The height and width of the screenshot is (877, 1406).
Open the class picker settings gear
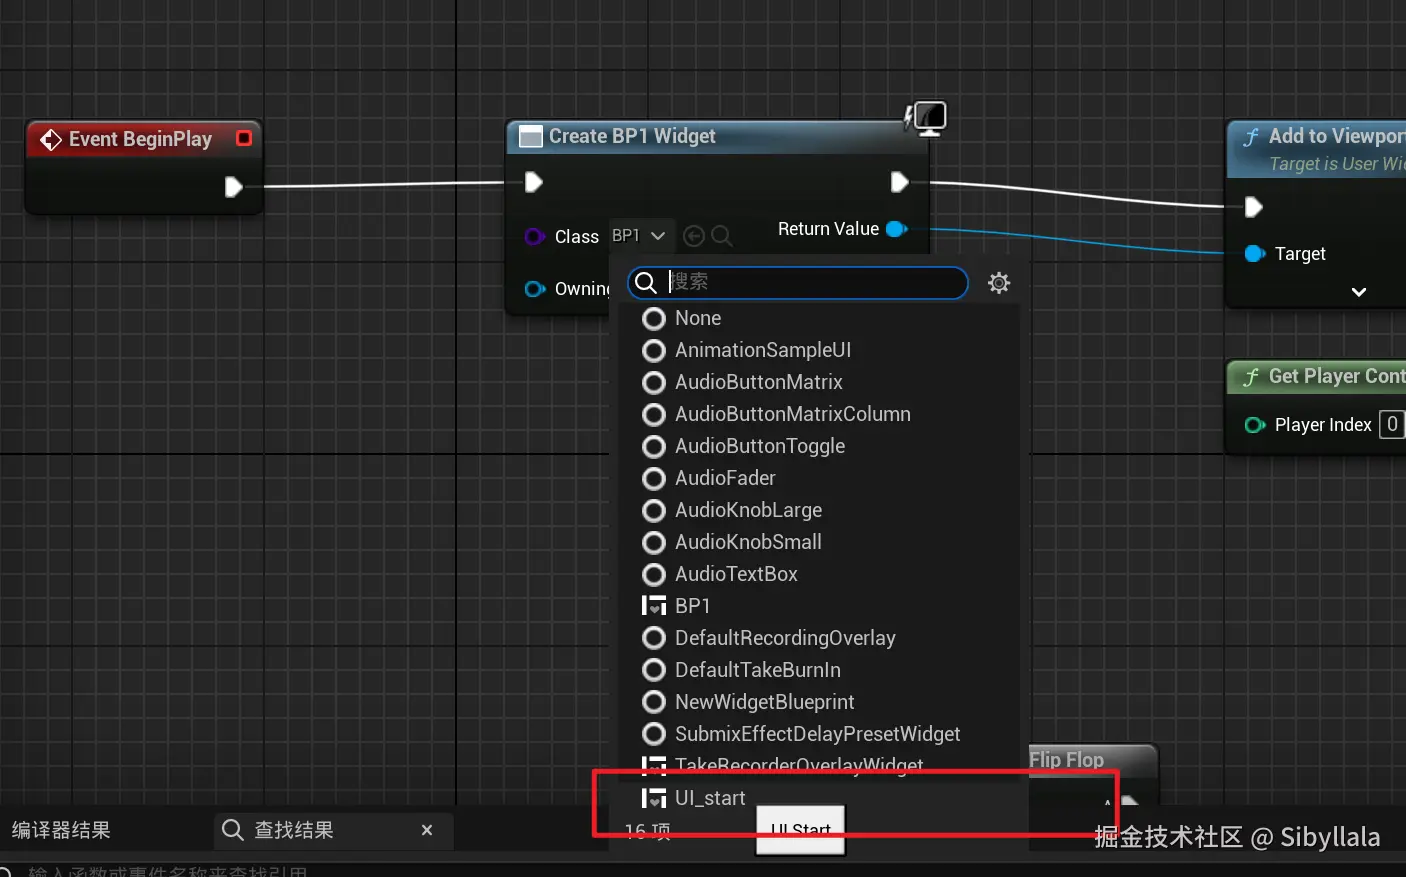[998, 283]
